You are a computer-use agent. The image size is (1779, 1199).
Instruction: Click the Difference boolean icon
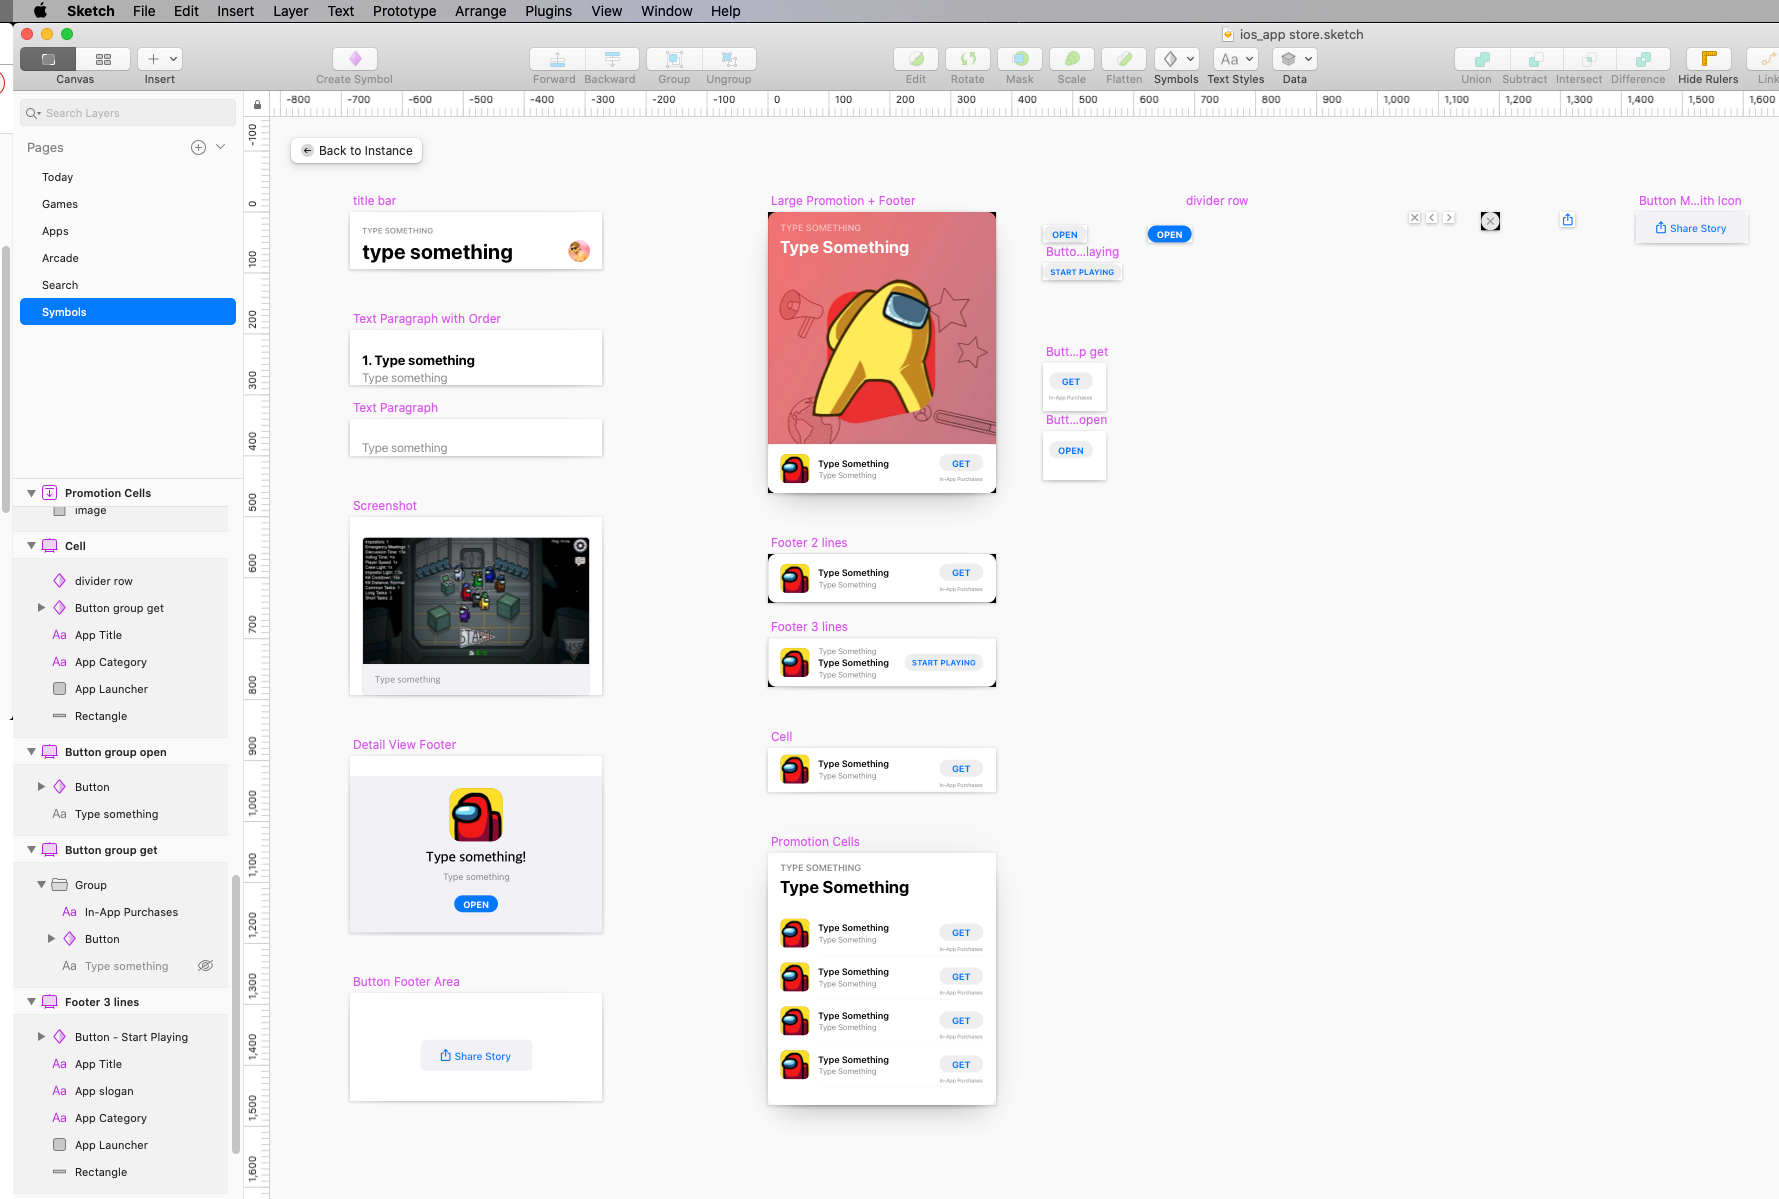pyautogui.click(x=1643, y=59)
